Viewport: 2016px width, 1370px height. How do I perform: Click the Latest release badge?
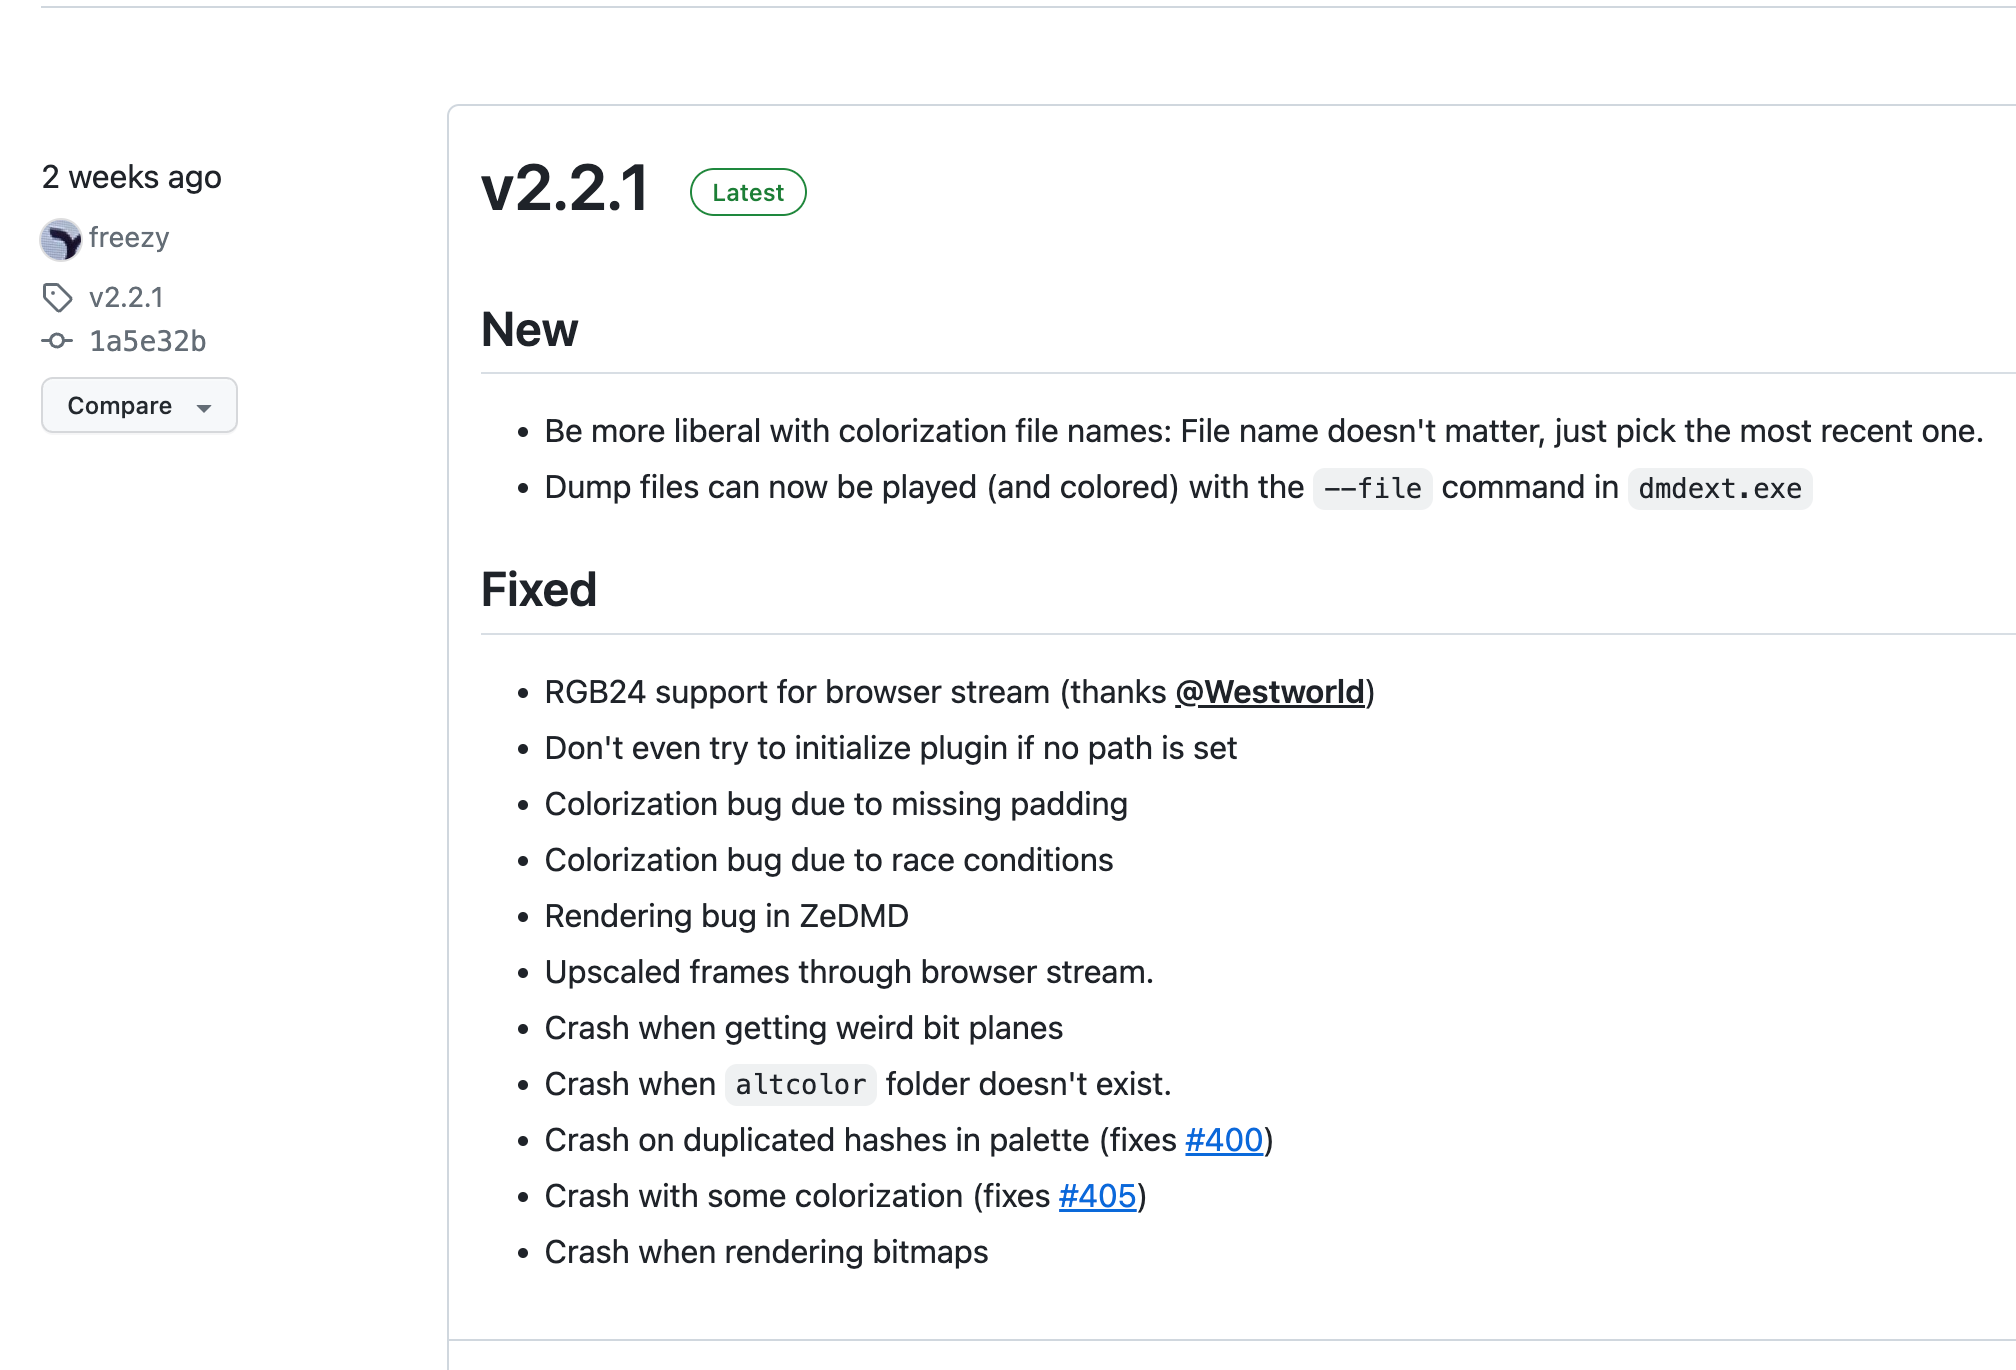(747, 192)
